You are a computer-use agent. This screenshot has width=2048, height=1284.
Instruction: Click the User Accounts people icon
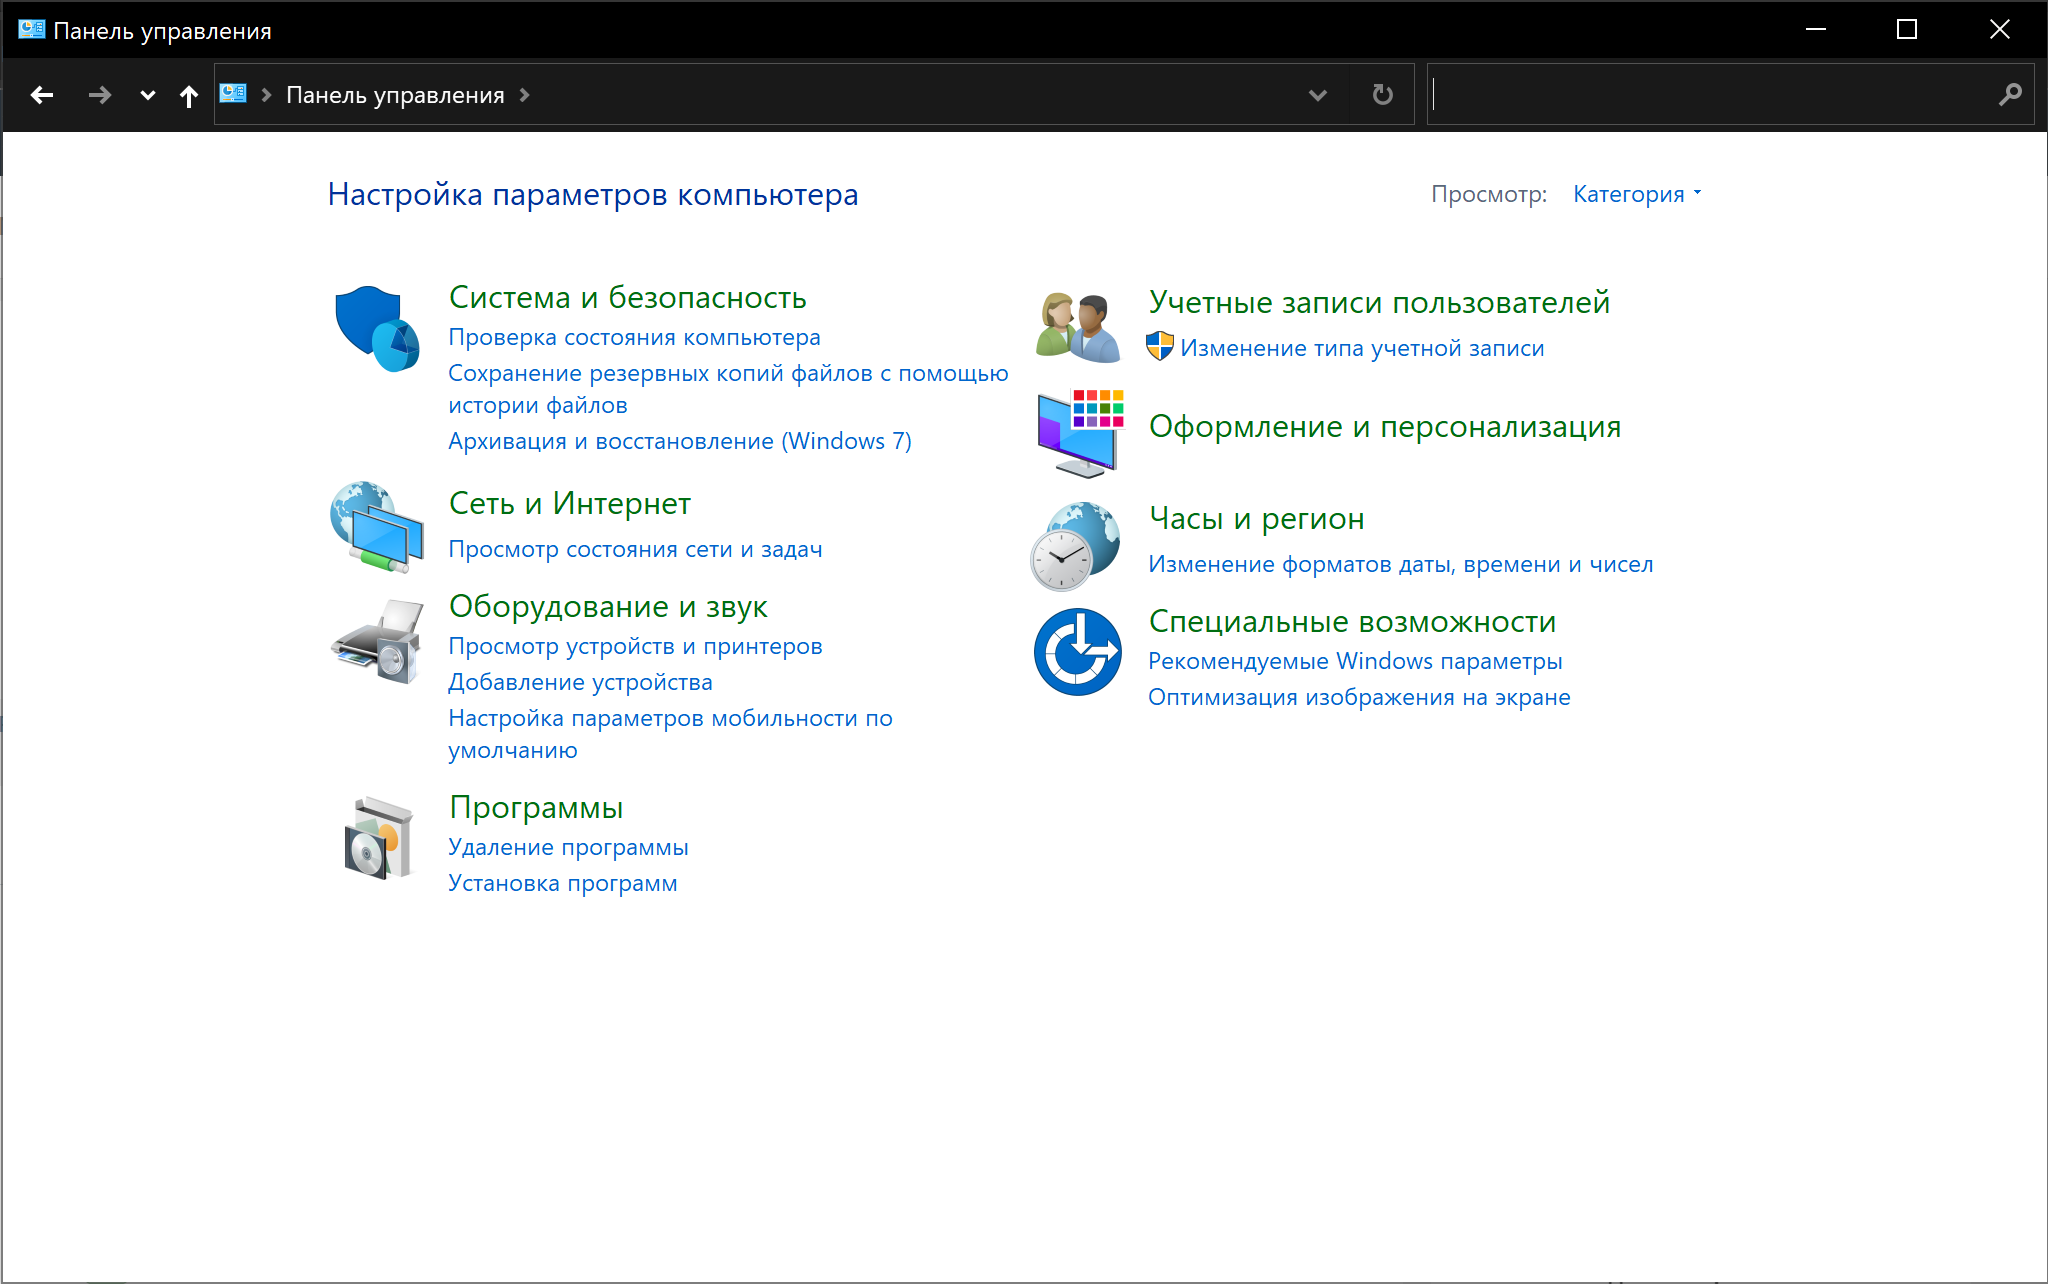[1078, 327]
